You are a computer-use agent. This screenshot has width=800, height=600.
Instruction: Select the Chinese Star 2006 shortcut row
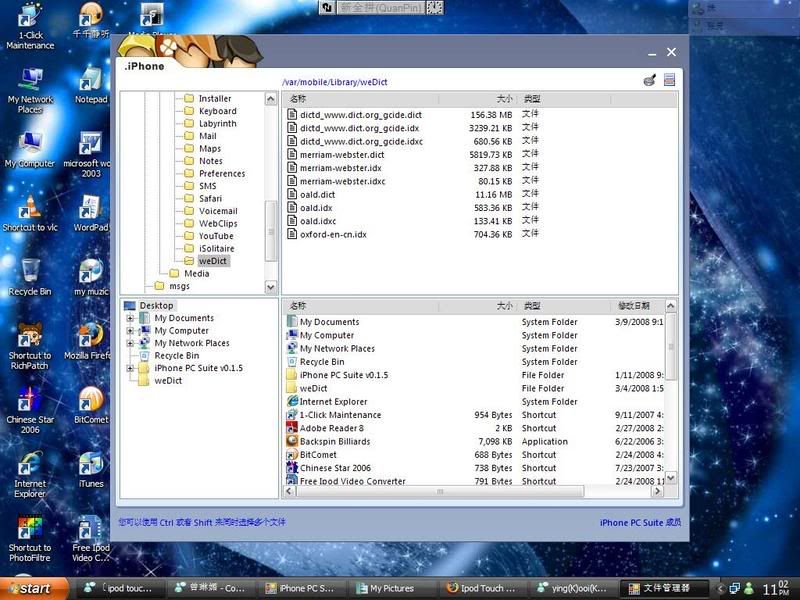474,467
